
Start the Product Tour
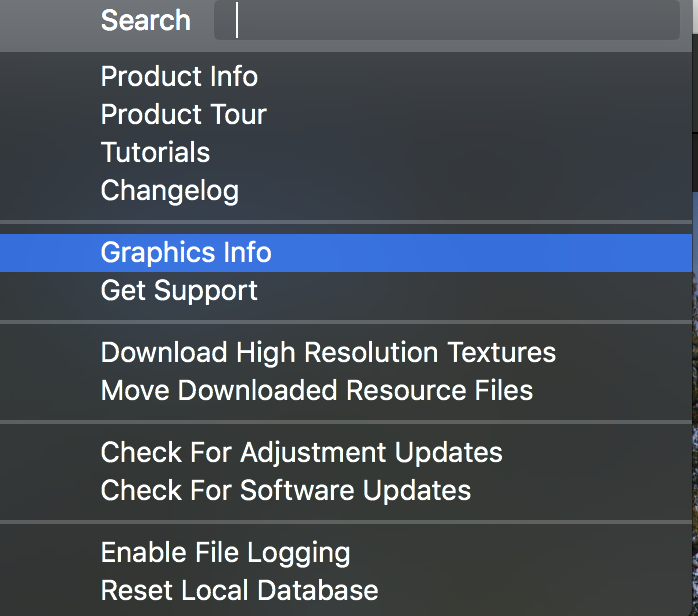346,114
